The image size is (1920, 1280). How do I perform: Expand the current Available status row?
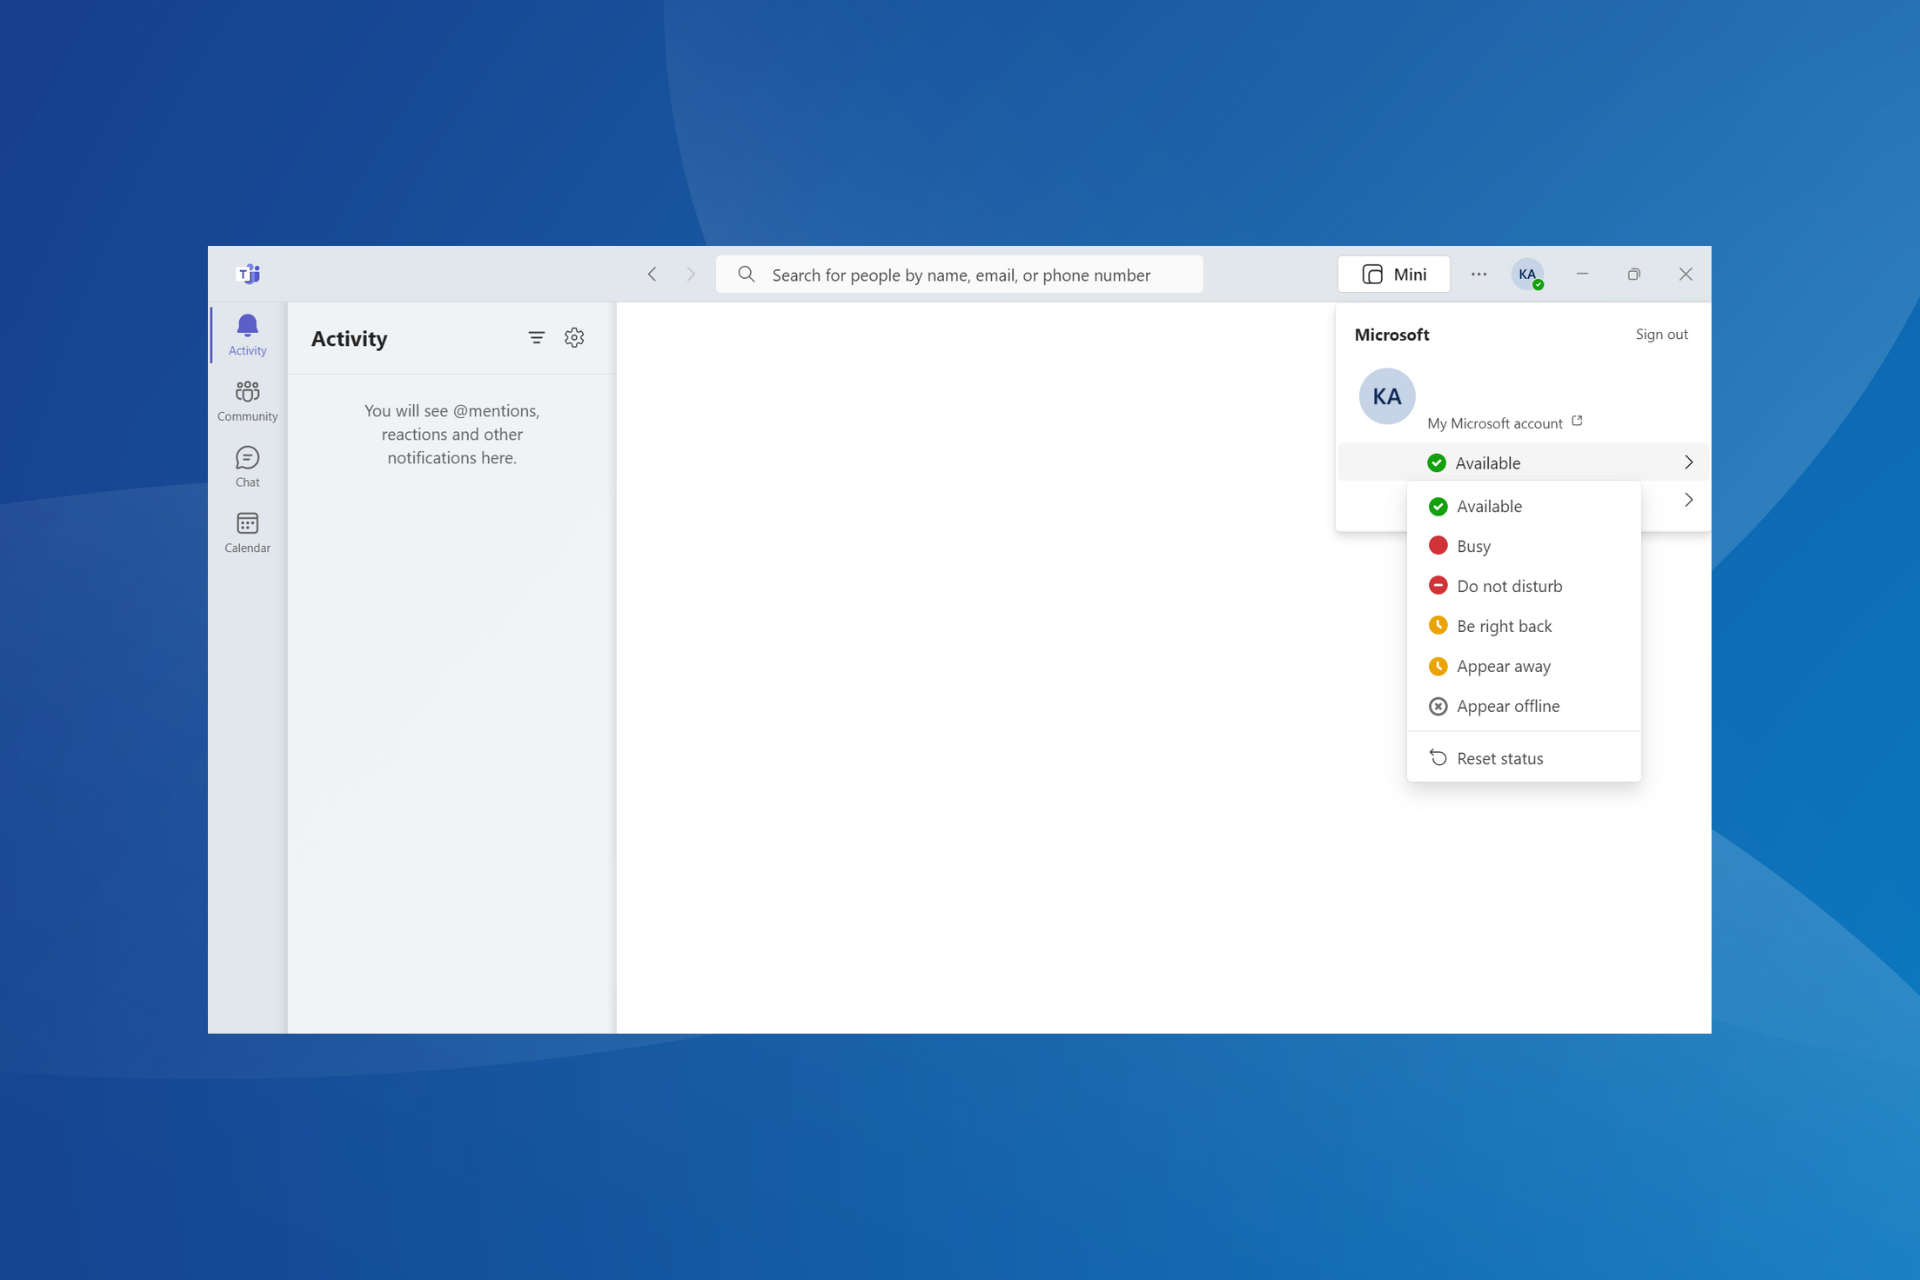1523,462
